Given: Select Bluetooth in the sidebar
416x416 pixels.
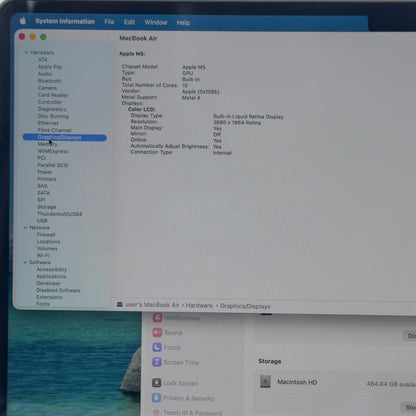Looking at the screenshot, I should [50, 81].
